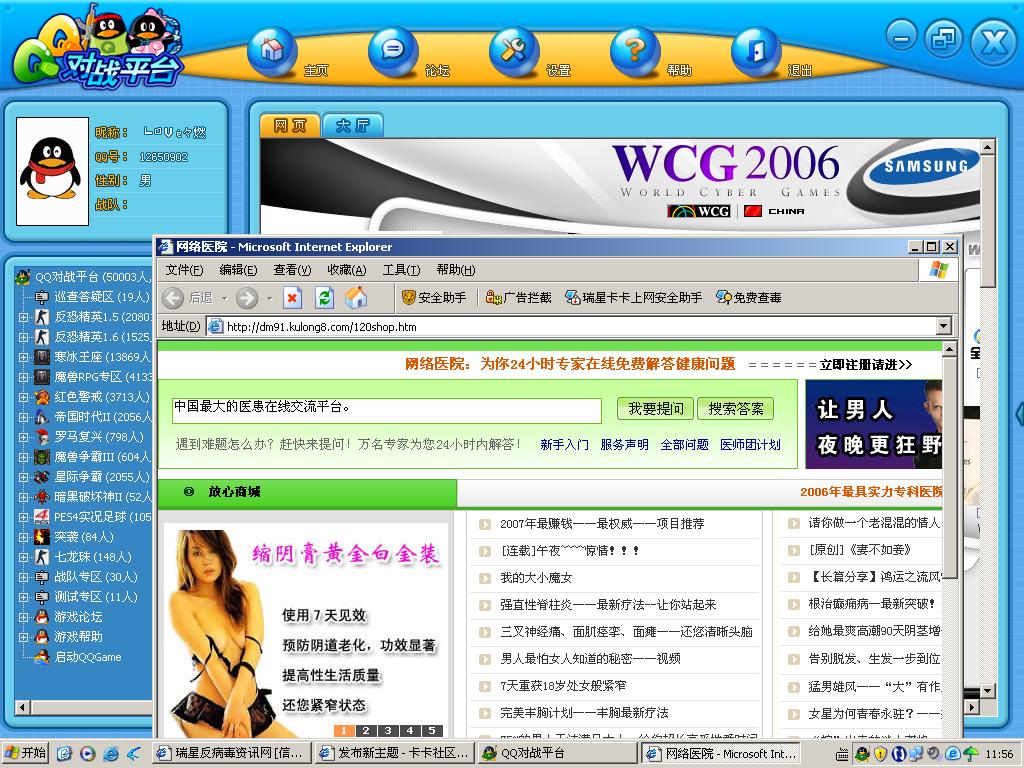
Task: Launch Windows Media Player quick launch icon
Action: [x=88, y=754]
